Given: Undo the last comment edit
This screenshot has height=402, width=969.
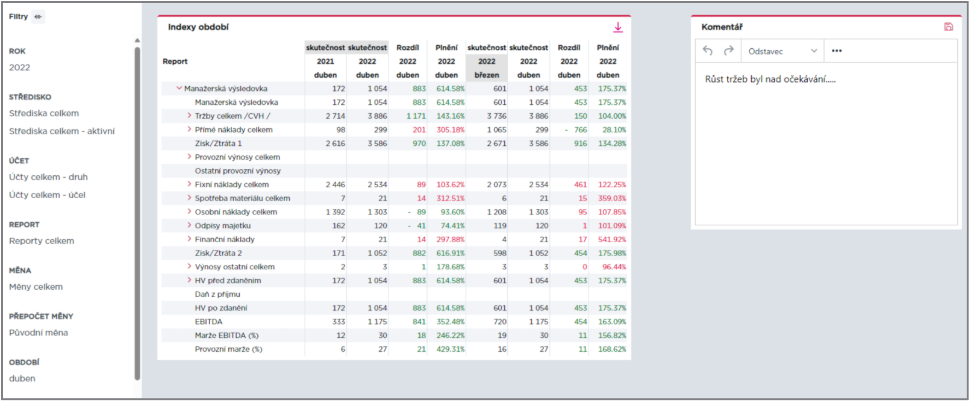Looking at the screenshot, I should point(708,51).
